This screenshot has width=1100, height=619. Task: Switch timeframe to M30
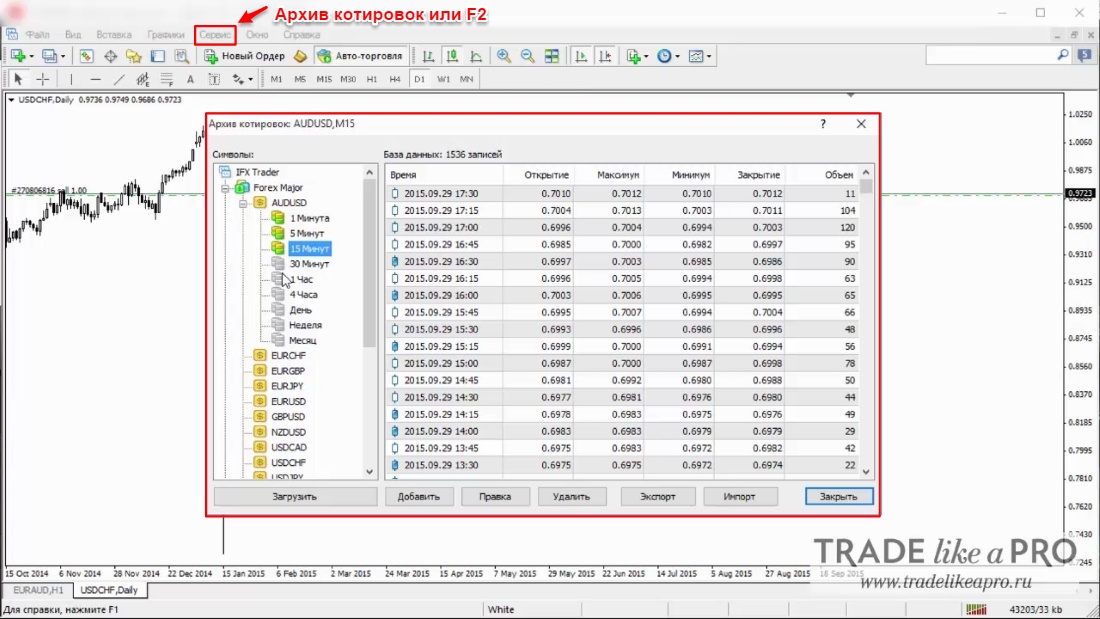click(348, 79)
